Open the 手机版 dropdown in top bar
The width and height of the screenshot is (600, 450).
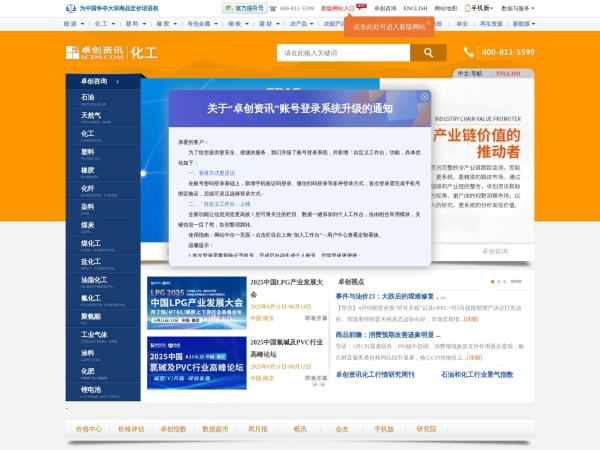[479, 8]
